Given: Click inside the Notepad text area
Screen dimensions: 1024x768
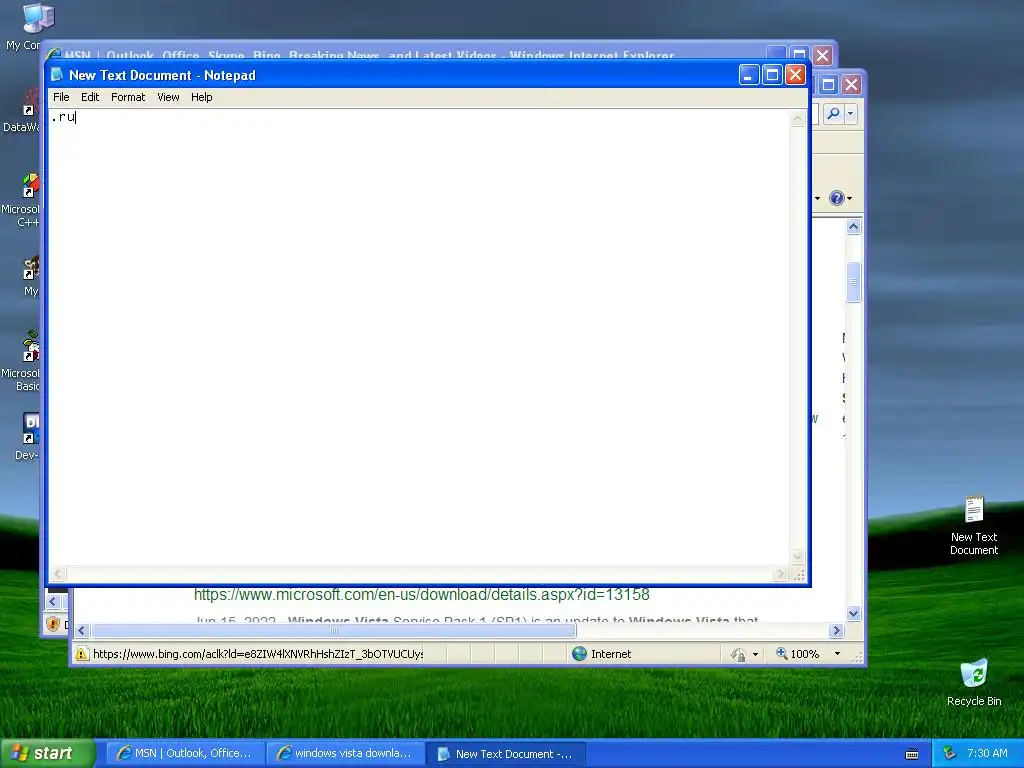Looking at the screenshot, I should click(x=418, y=336).
